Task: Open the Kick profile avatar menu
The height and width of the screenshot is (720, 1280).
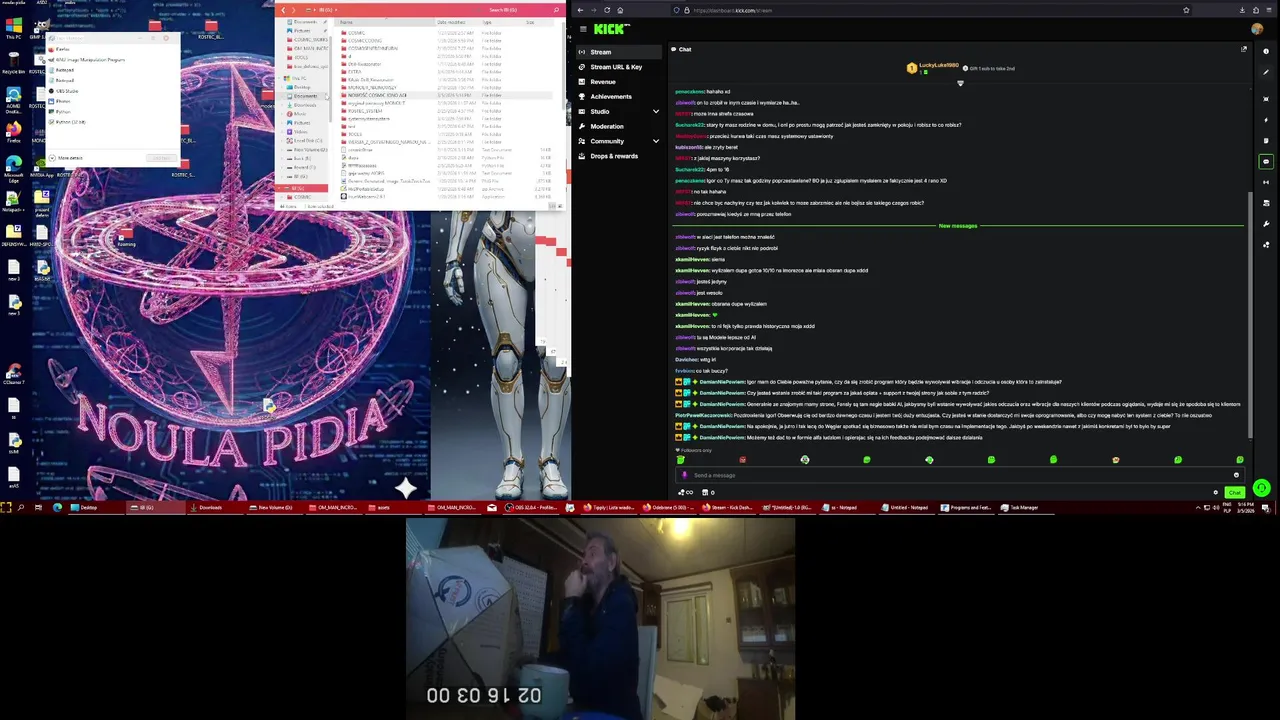Action: pos(1257,29)
